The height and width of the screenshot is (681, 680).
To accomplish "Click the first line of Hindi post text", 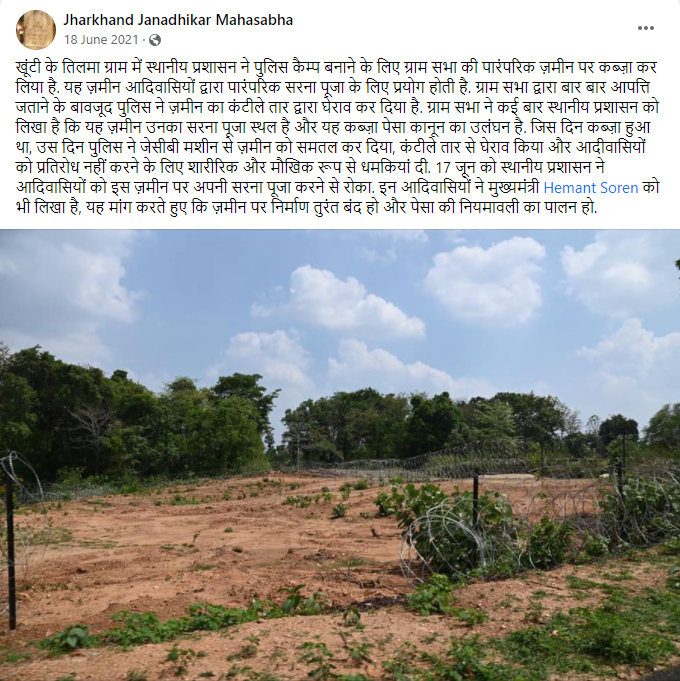I will click(336, 68).
